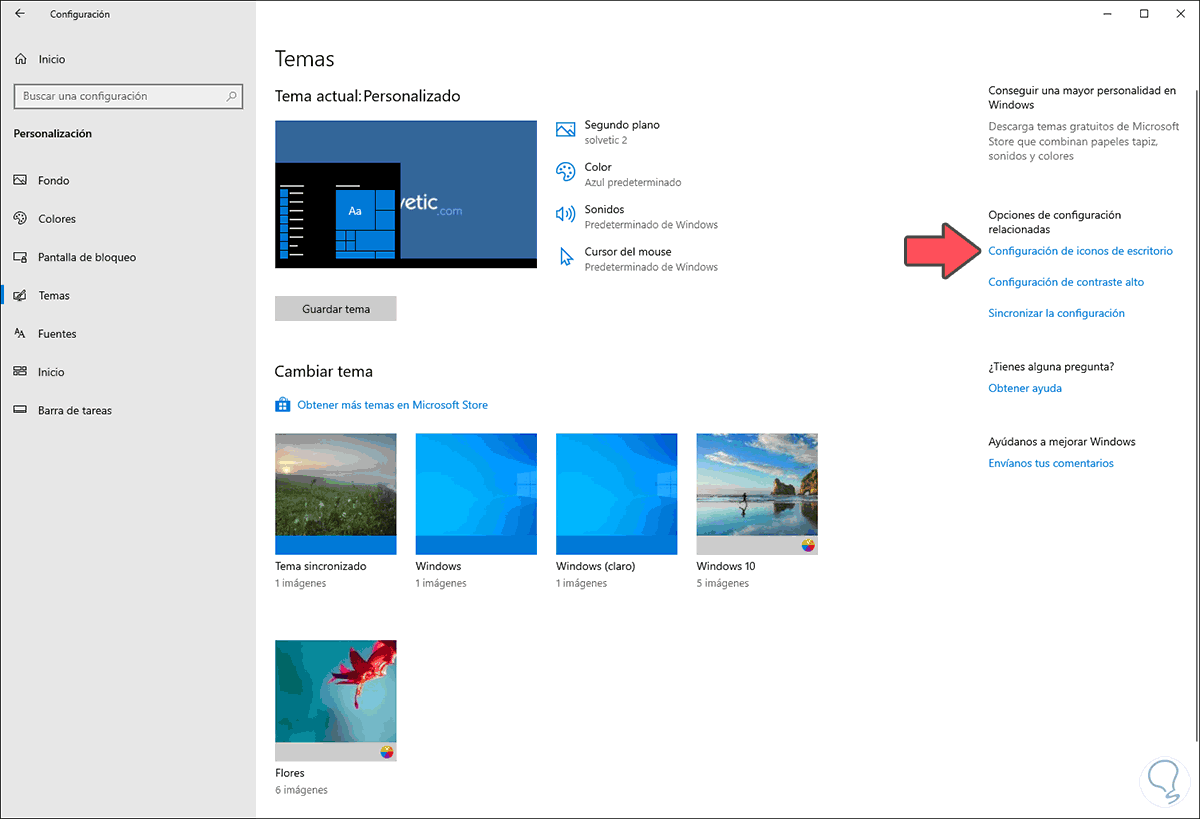Click the Fuentes letter icon in sidebar
The width and height of the screenshot is (1200, 819).
point(20,333)
